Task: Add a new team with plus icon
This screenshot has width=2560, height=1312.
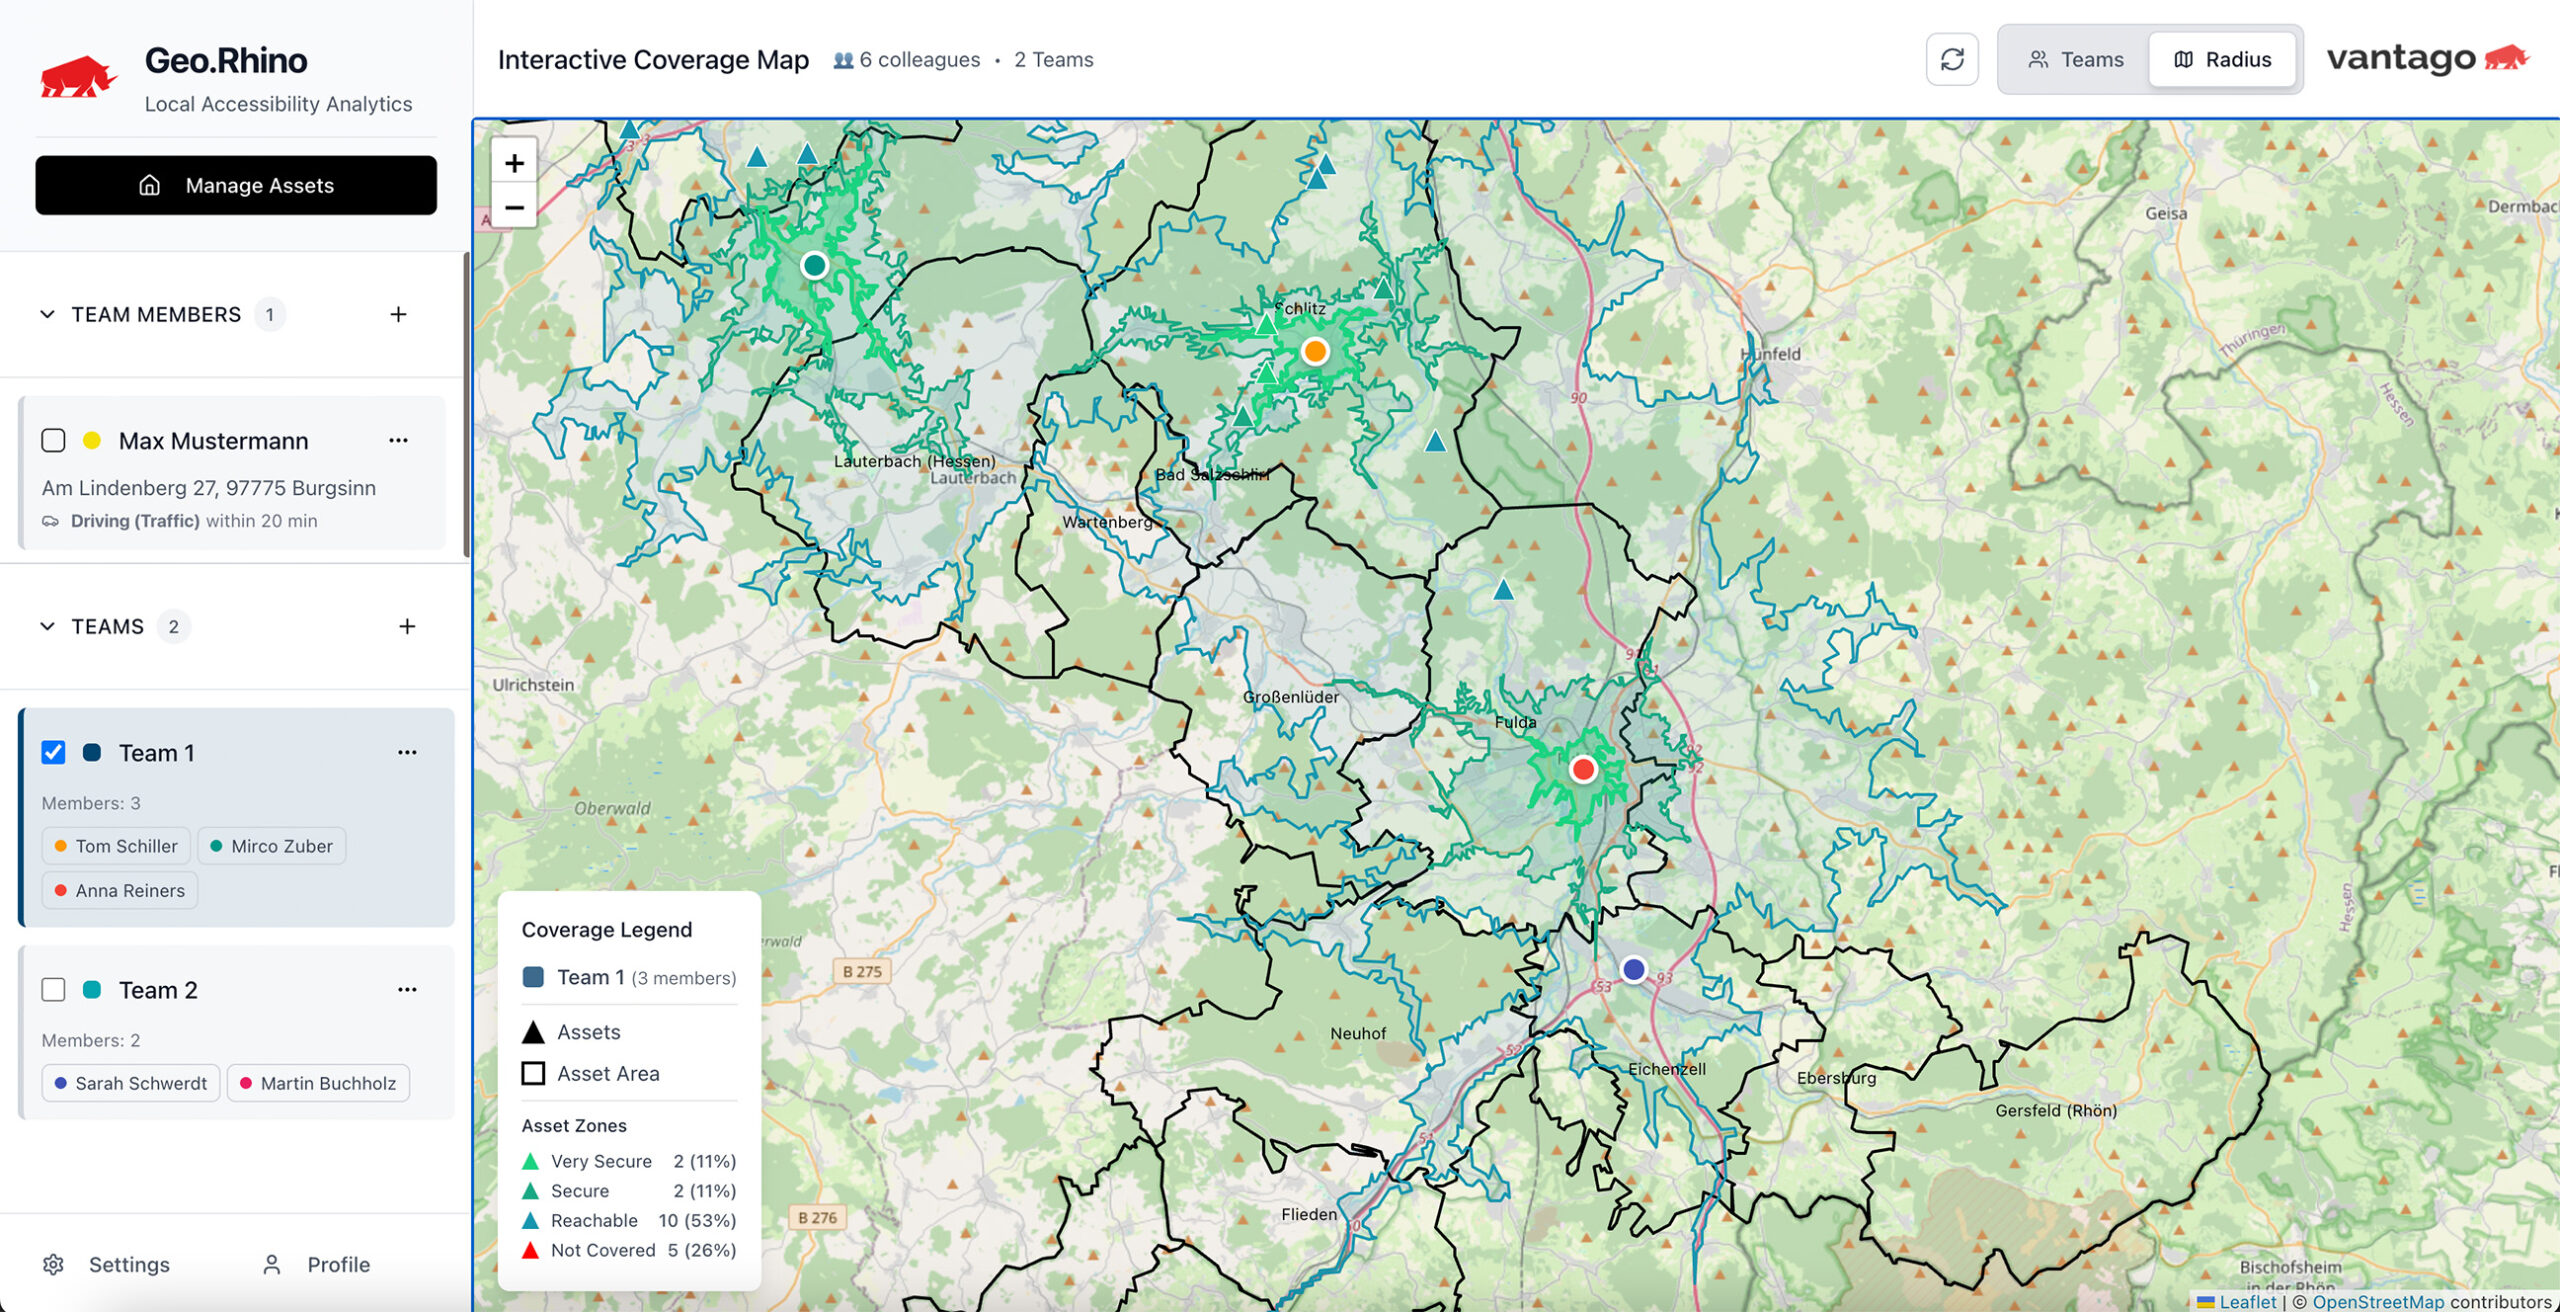Action: click(406, 626)
